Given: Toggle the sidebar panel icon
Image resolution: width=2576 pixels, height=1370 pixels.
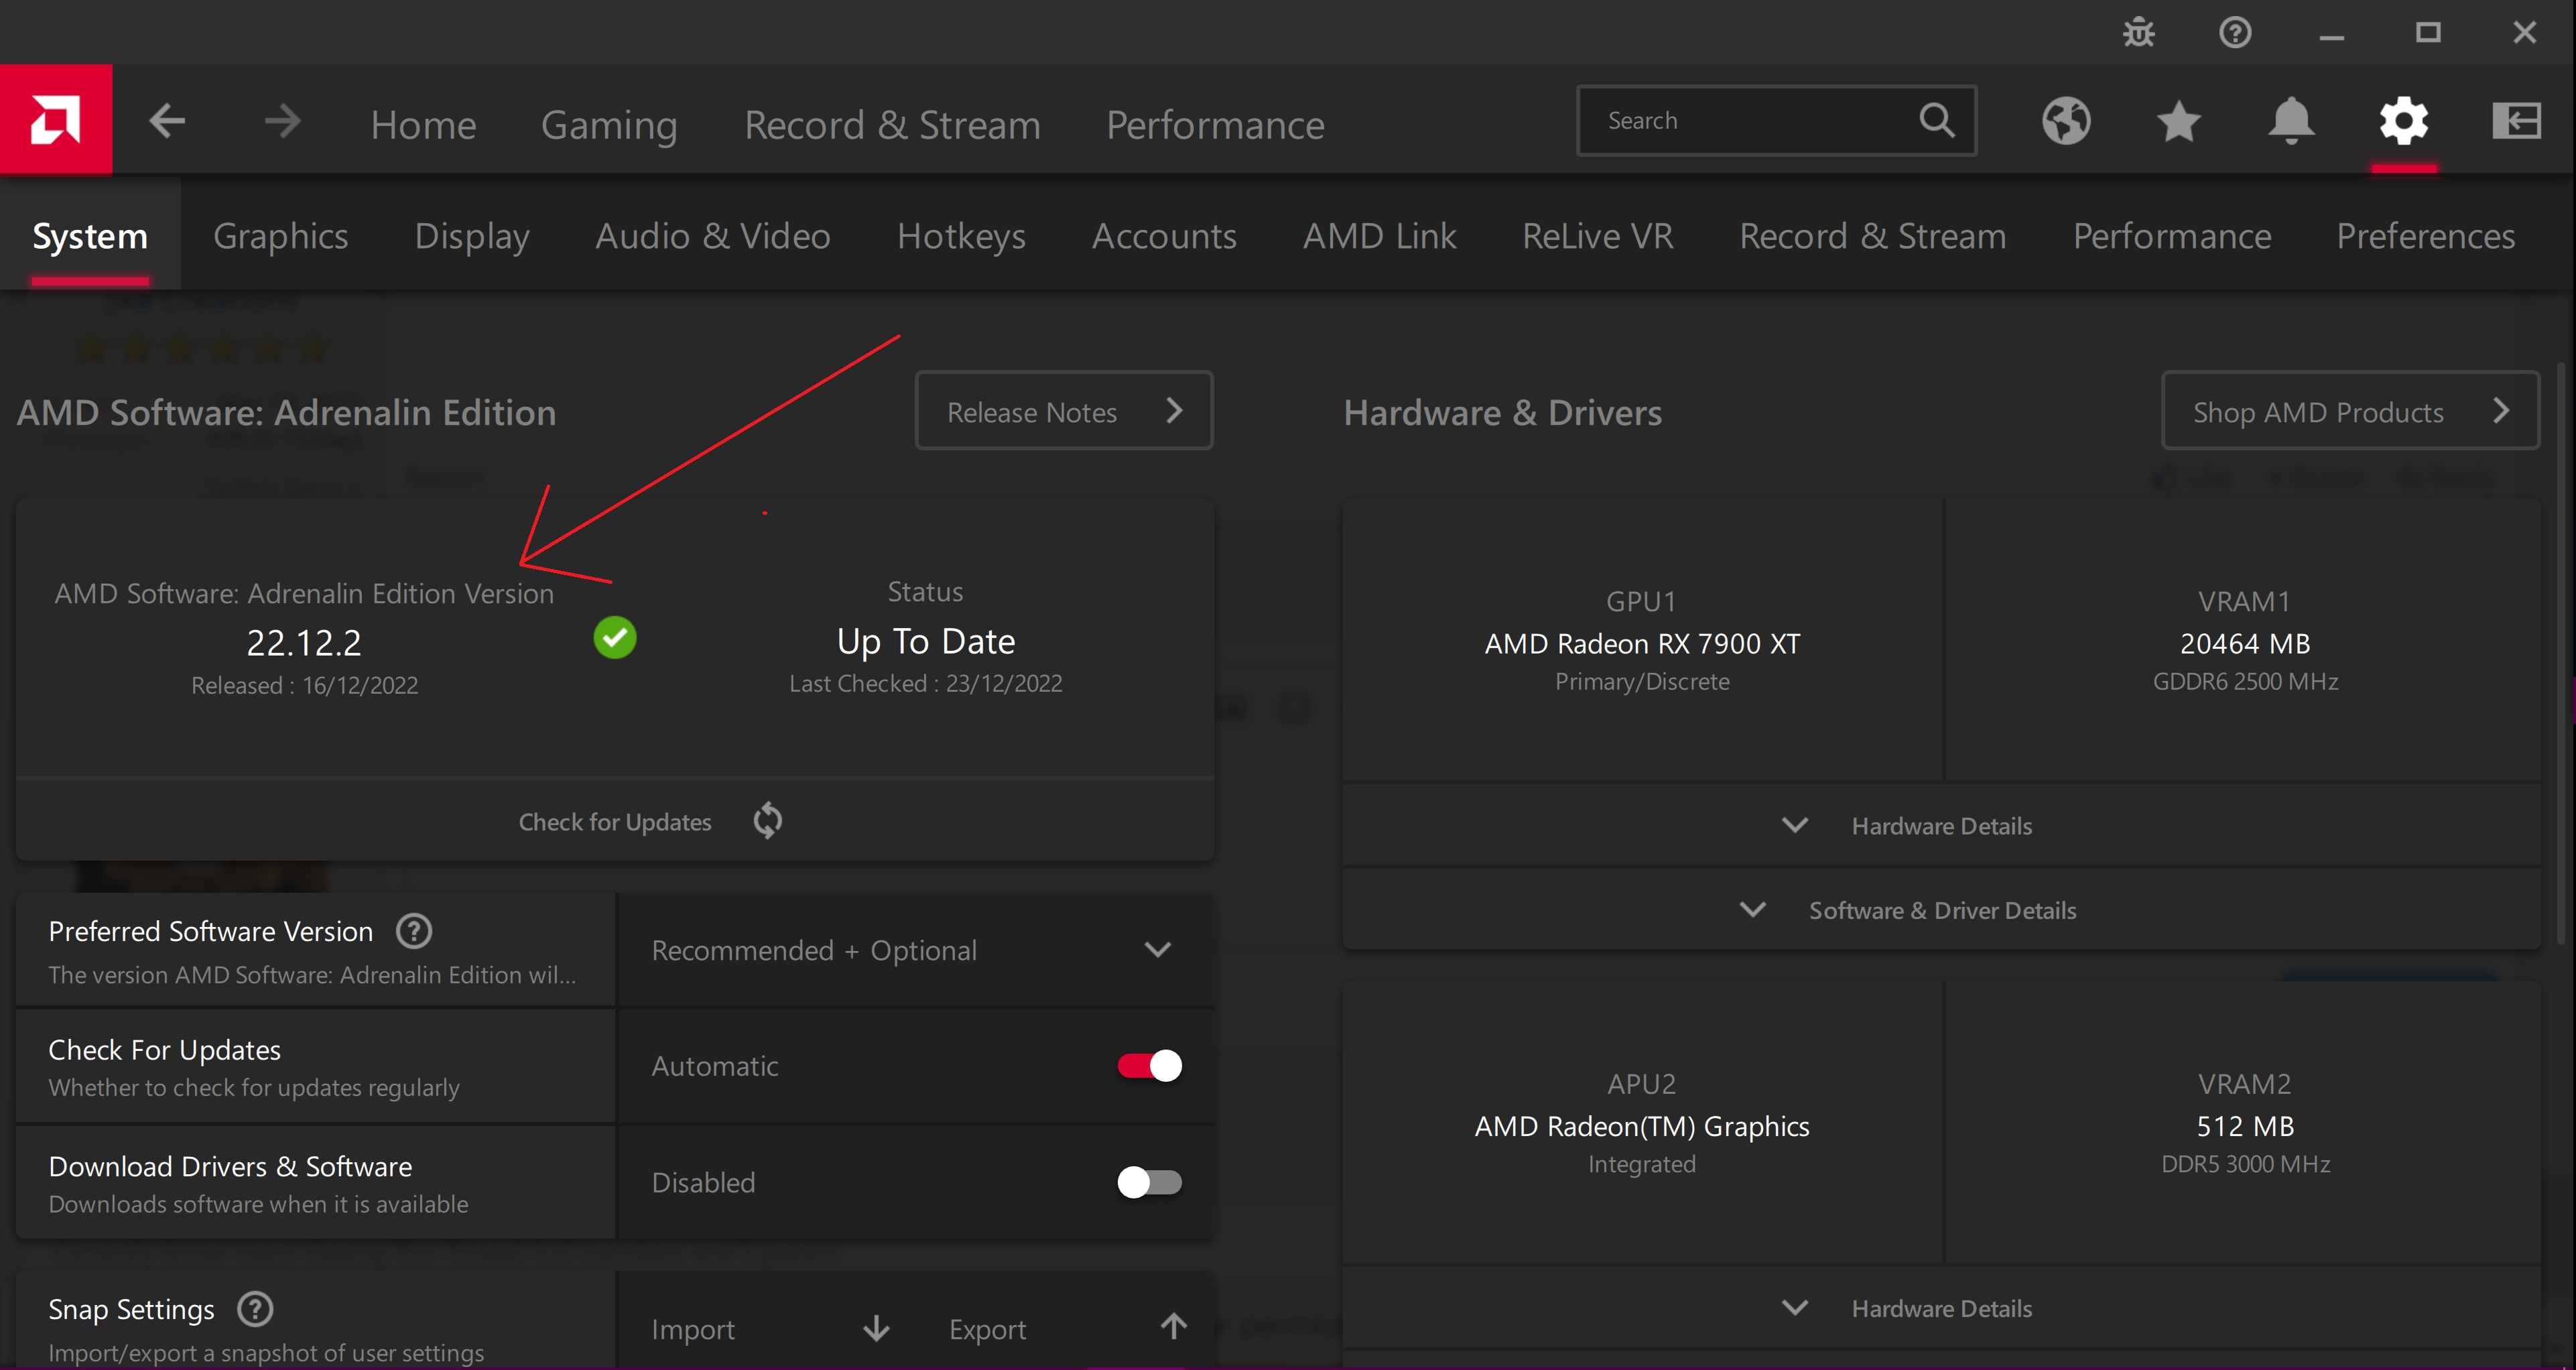Looking at the screenshot, I should pos(2516,121).
